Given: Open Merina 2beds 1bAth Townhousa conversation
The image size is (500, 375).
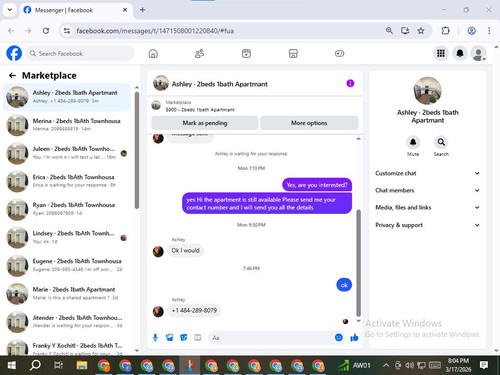Looking at the screenshot, I should 67,125.
